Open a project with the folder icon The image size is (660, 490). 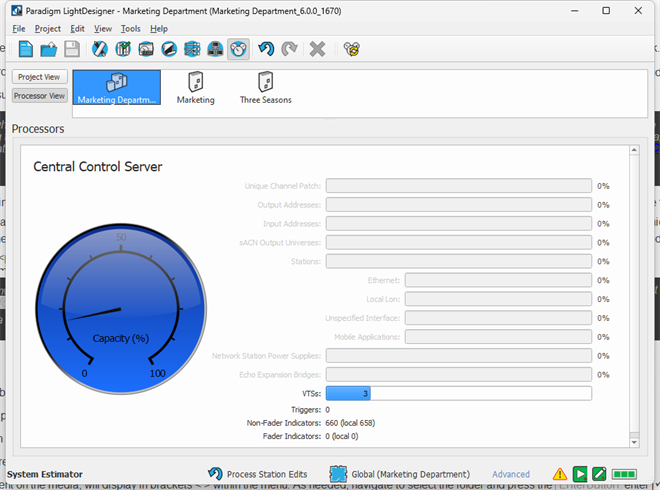49,49
